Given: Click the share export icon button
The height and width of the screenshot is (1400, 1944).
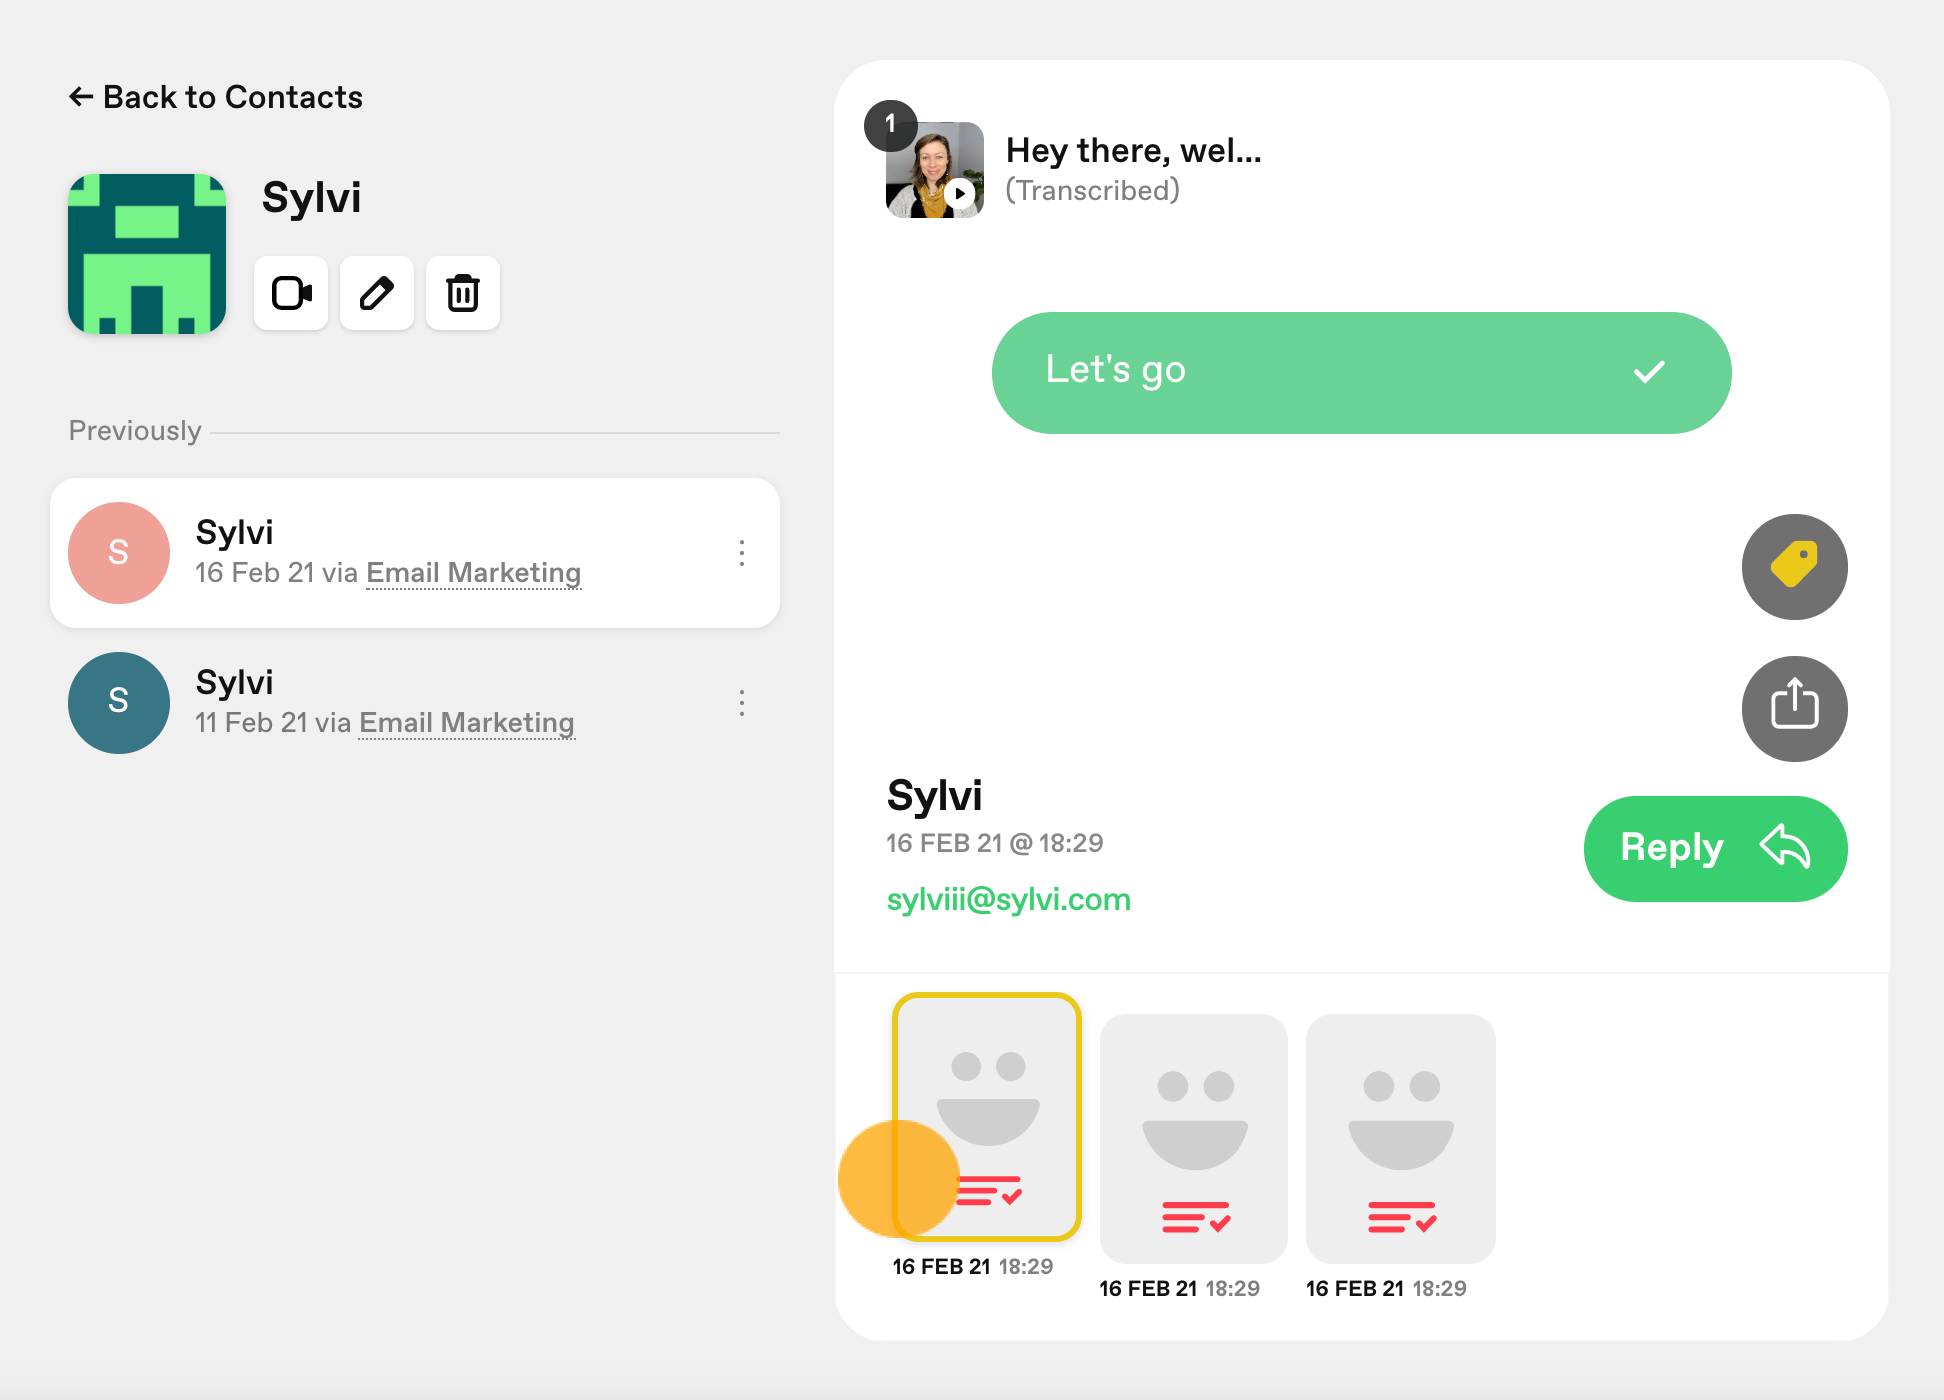Looking at the screenshot, I should pos(1794,708).
